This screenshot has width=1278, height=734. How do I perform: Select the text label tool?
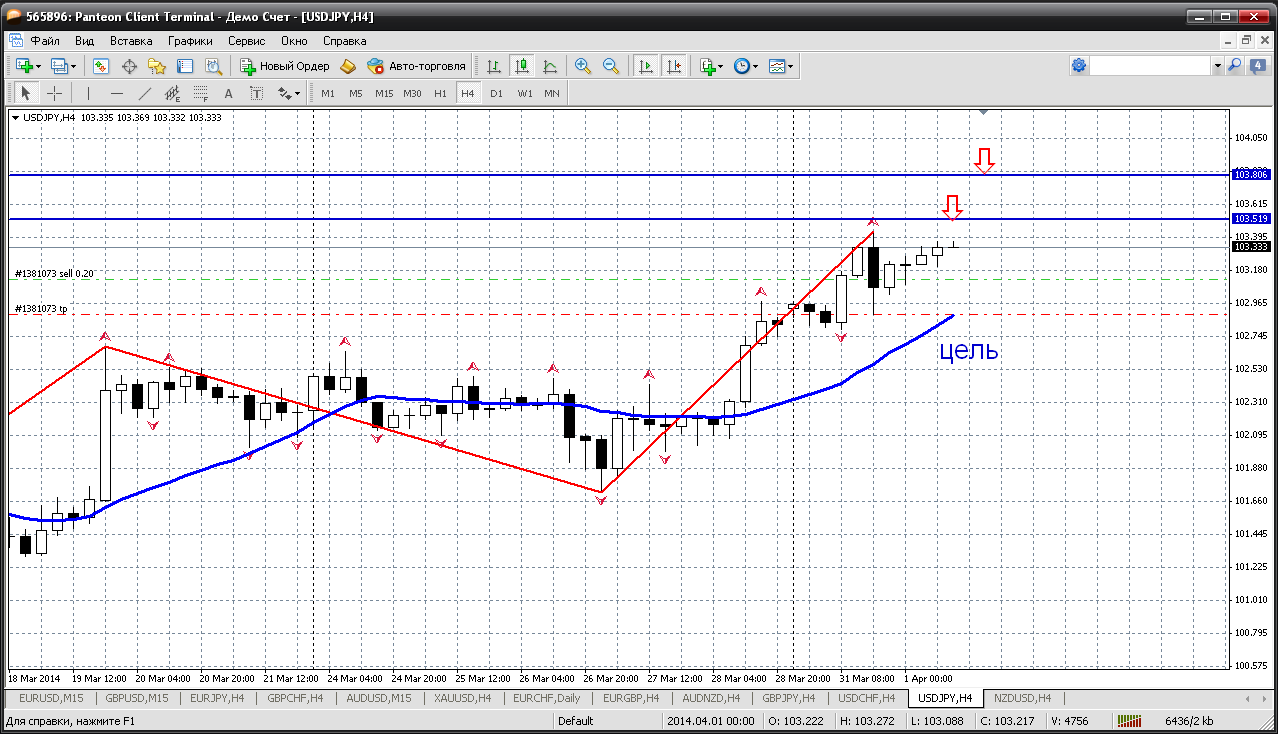(256, 93)
